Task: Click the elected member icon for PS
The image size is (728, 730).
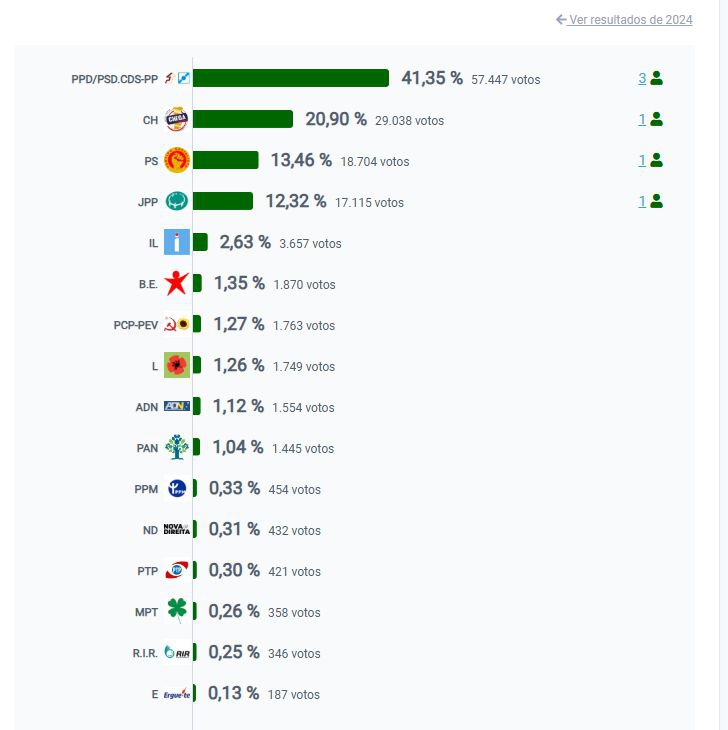Action: tap(657, 160)
